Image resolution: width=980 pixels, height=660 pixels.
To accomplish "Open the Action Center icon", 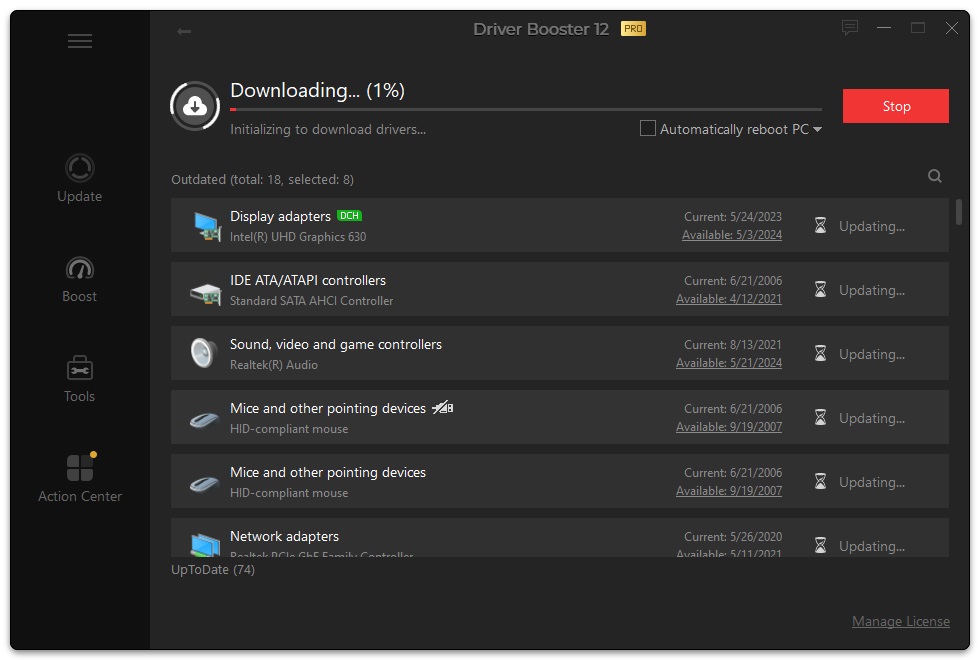I will (x=80, y=468).
